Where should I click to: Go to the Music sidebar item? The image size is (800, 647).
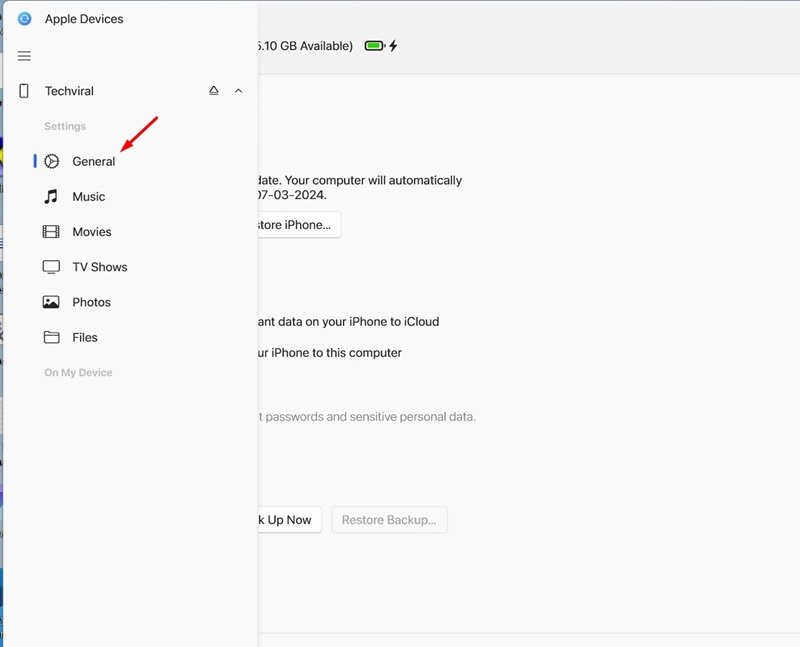[x=89, y=197]
